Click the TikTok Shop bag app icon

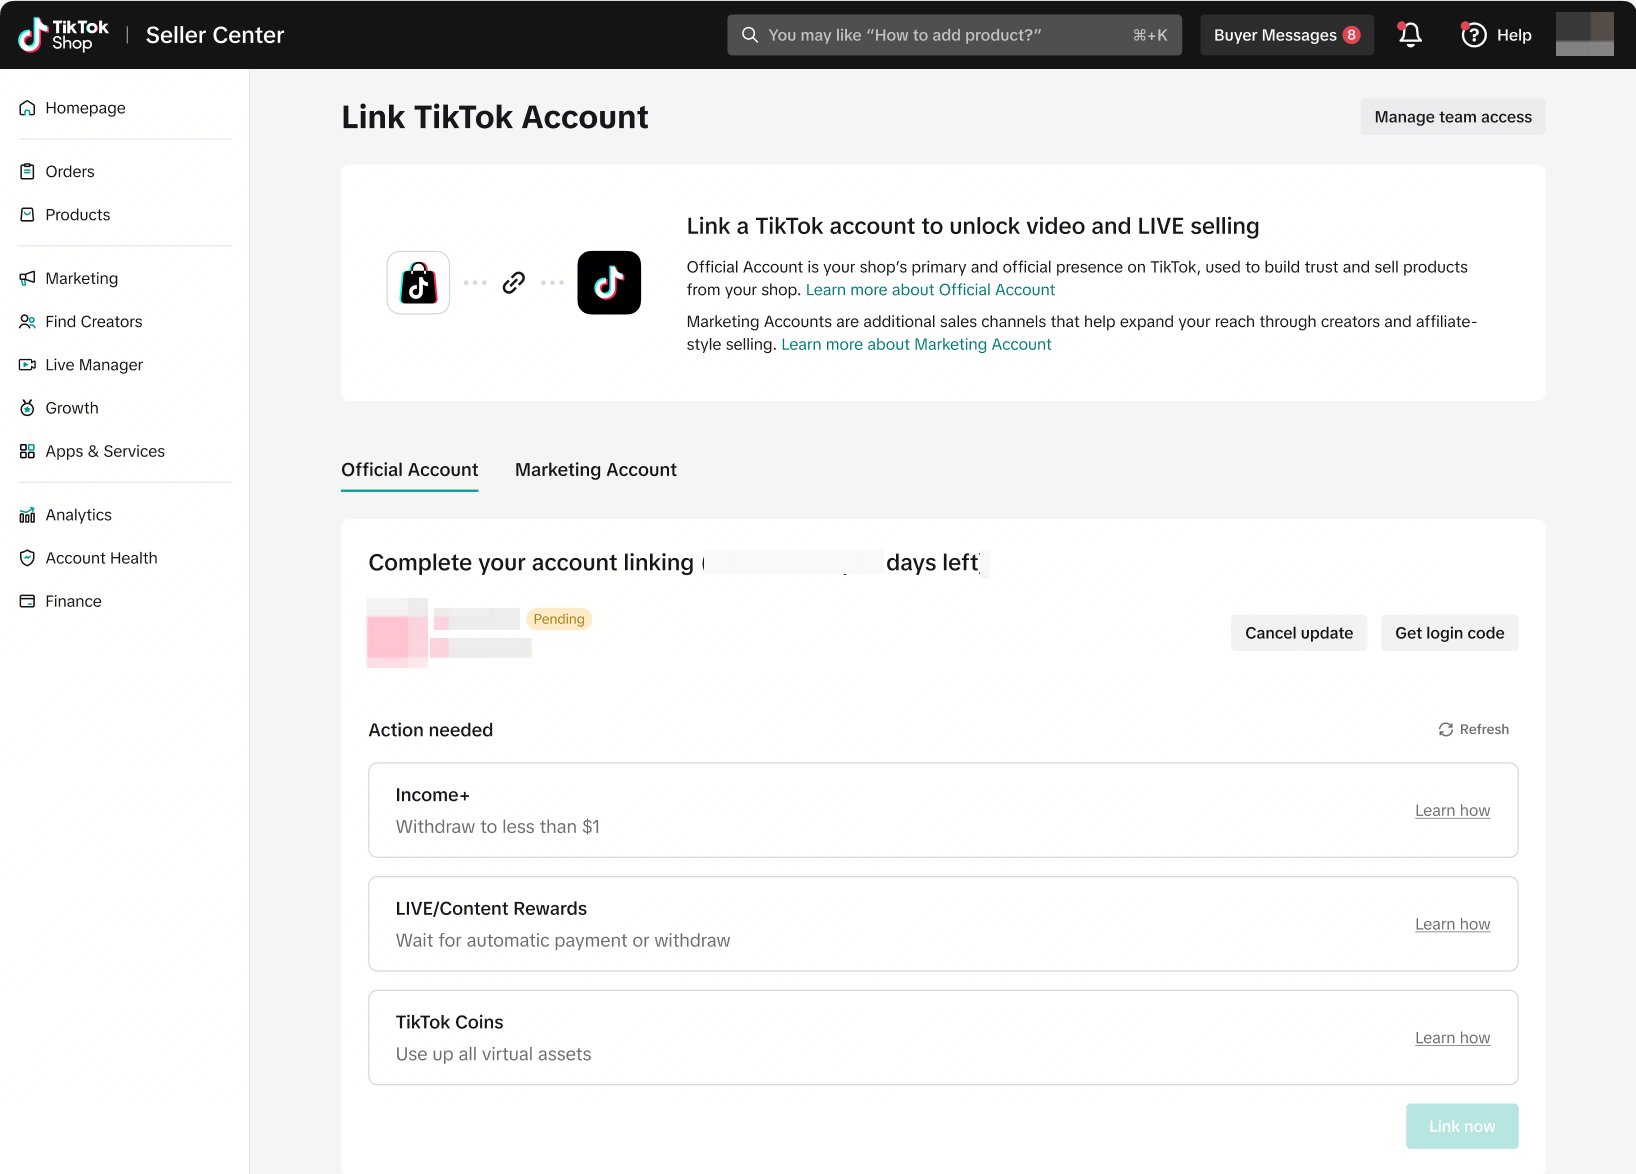pyautogui.click(x=418, y=283)
